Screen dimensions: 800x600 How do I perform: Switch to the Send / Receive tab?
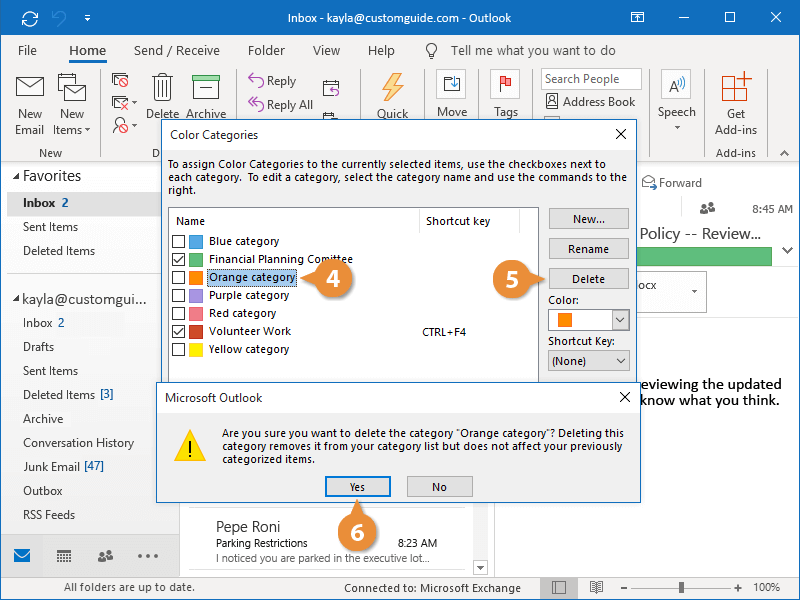[177, 51]
